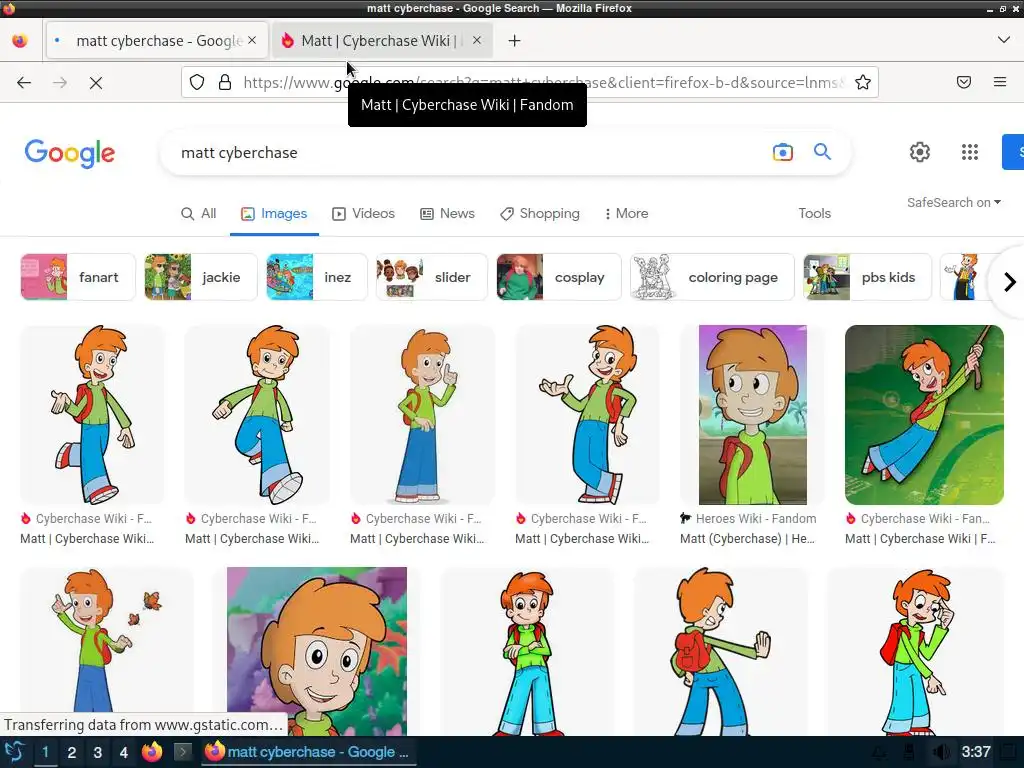Open the Heroes Wiki Matt portrait image
1024x768 pixels.
click(x=752, y=415)
